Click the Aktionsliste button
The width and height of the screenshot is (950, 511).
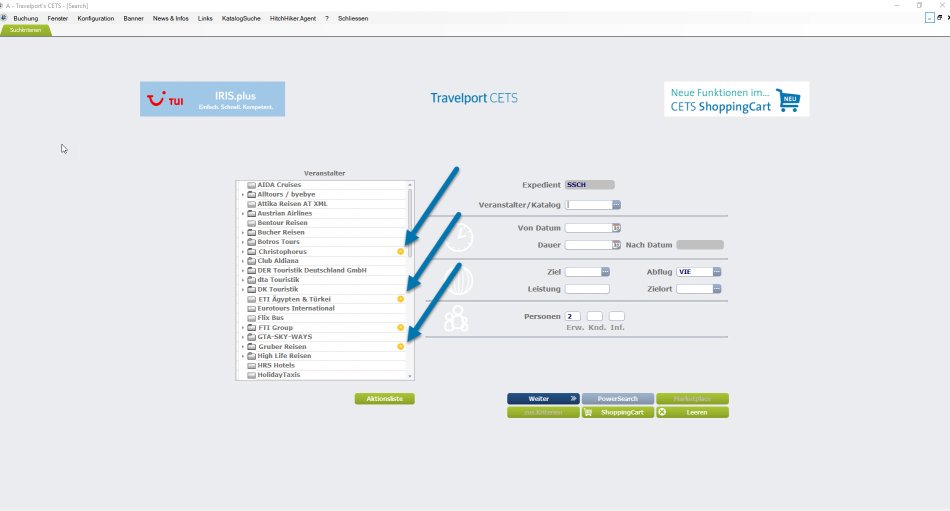tap(384, 399)
